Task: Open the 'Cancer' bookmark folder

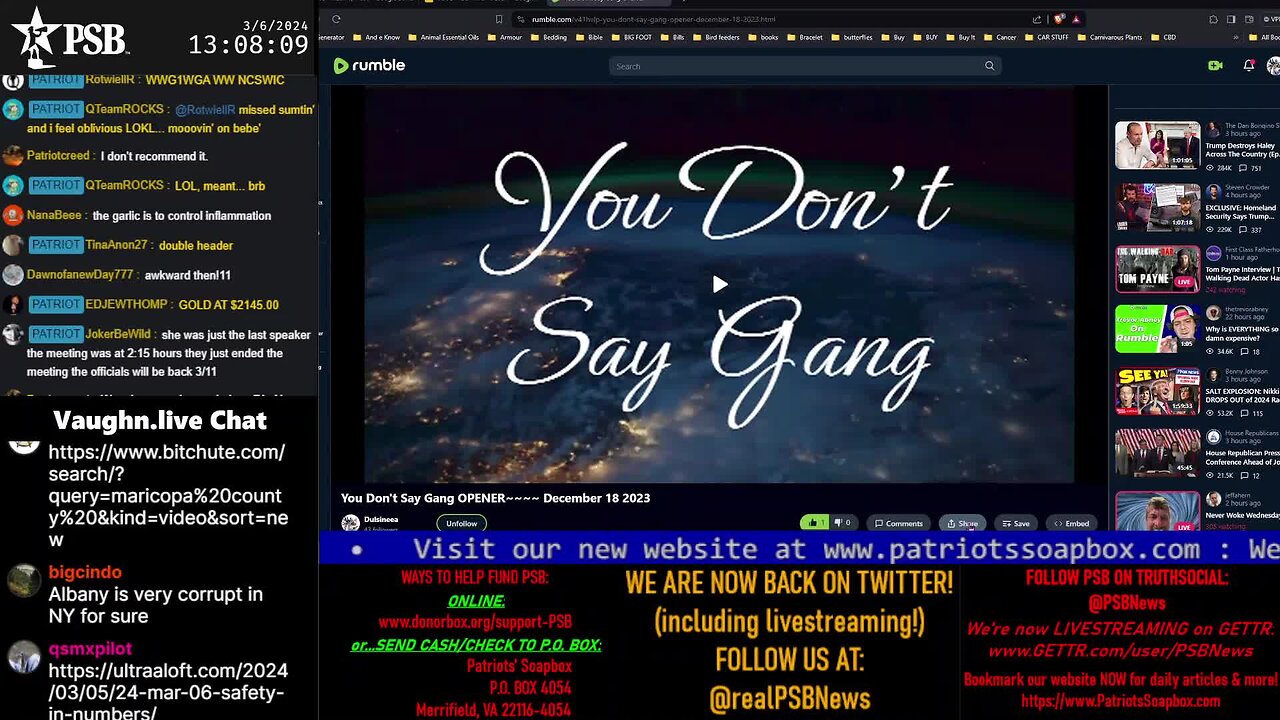Action: coord(1000,37)
